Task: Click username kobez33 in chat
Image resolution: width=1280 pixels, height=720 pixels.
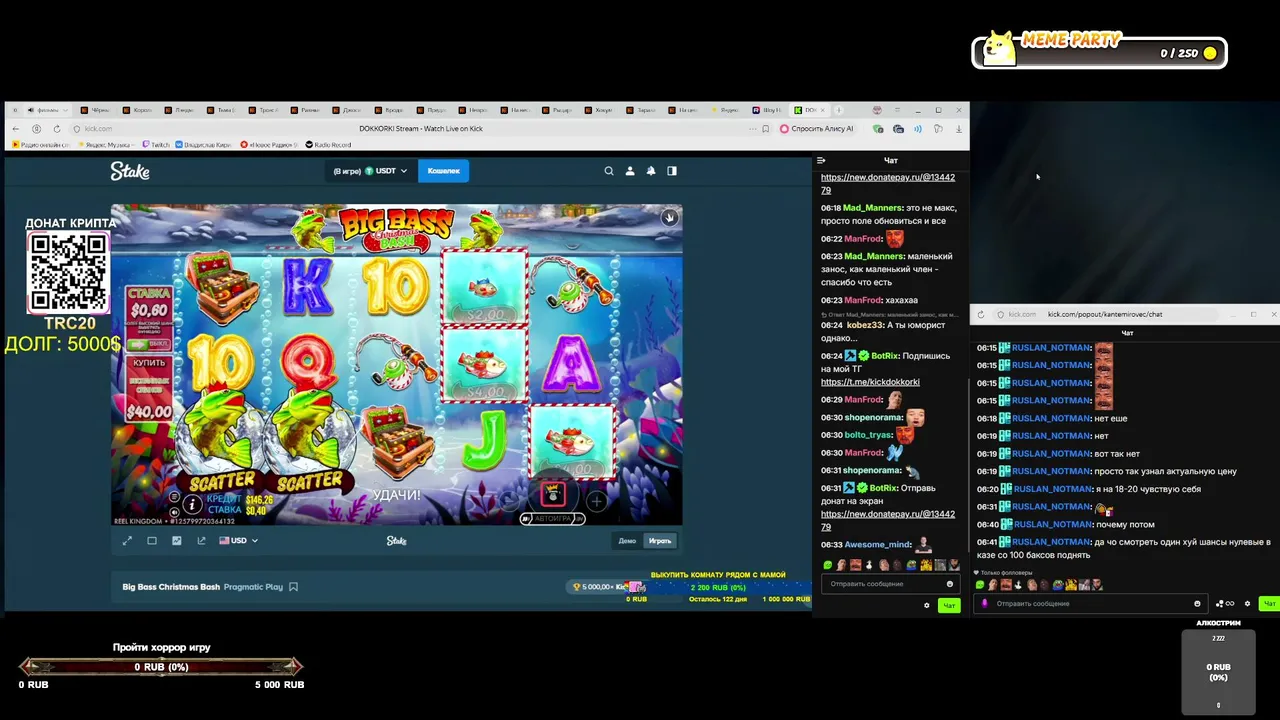Action: pyautogui.click(x=865, y=325)
